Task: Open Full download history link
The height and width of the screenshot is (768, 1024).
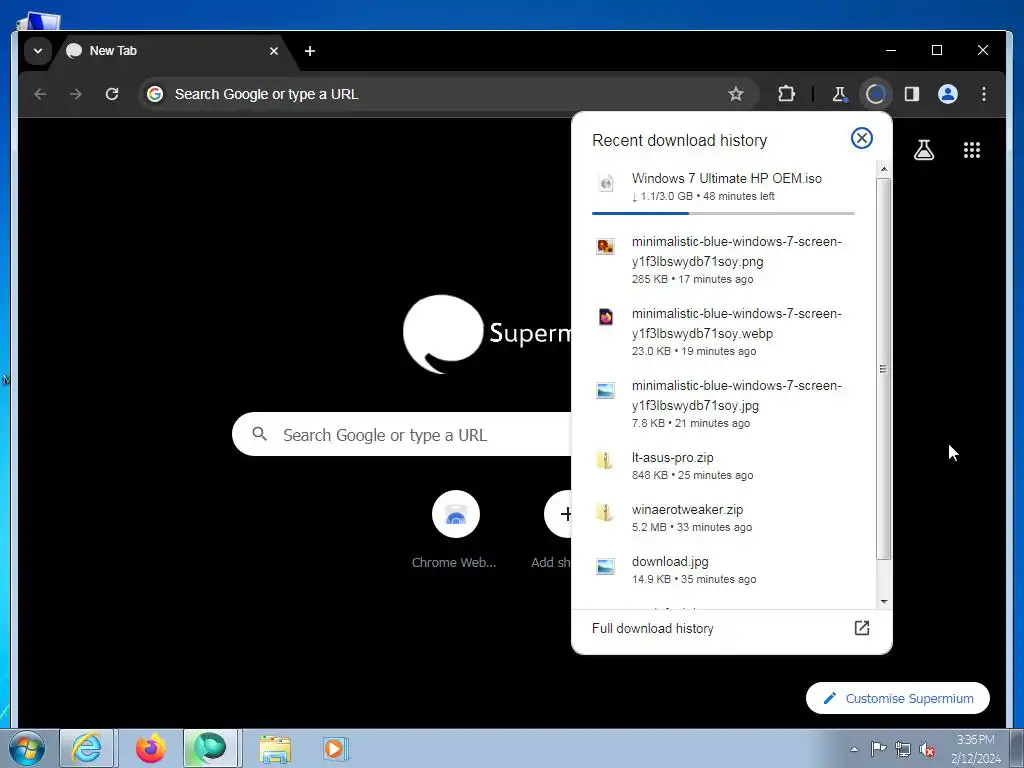Action: [x=731, y=628]
